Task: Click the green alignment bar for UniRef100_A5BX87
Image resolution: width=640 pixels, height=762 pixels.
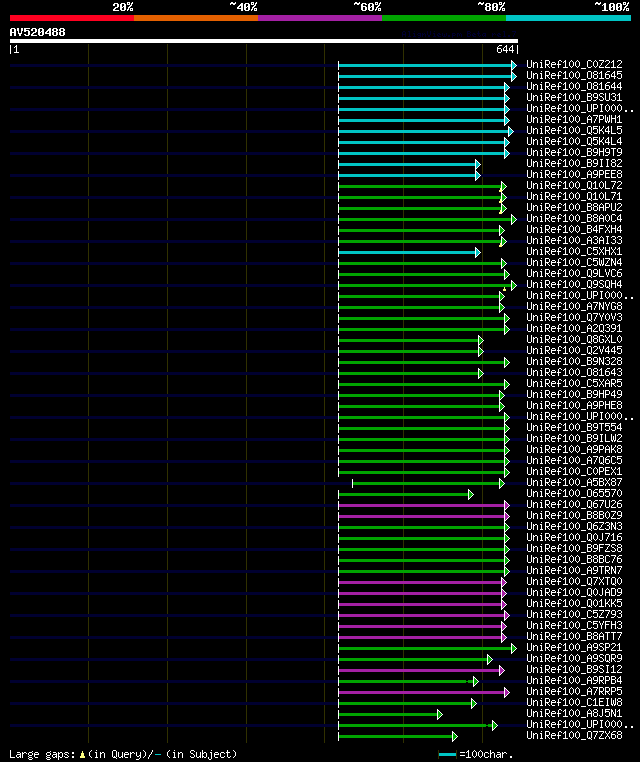Action: point(426,484)
